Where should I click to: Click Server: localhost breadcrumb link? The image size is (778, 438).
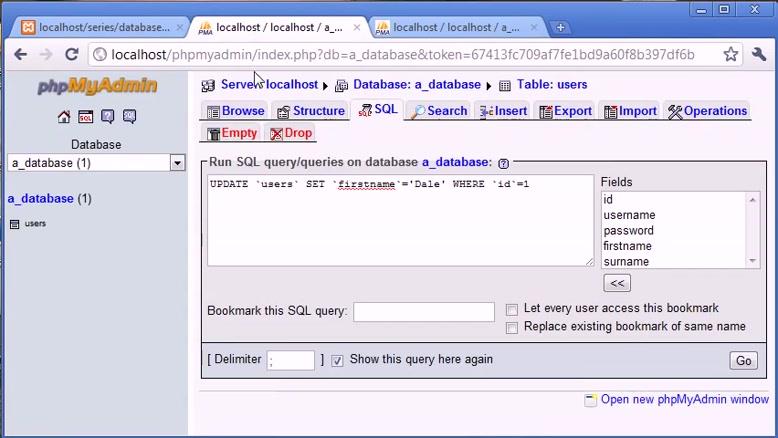[x=269, y=85]
